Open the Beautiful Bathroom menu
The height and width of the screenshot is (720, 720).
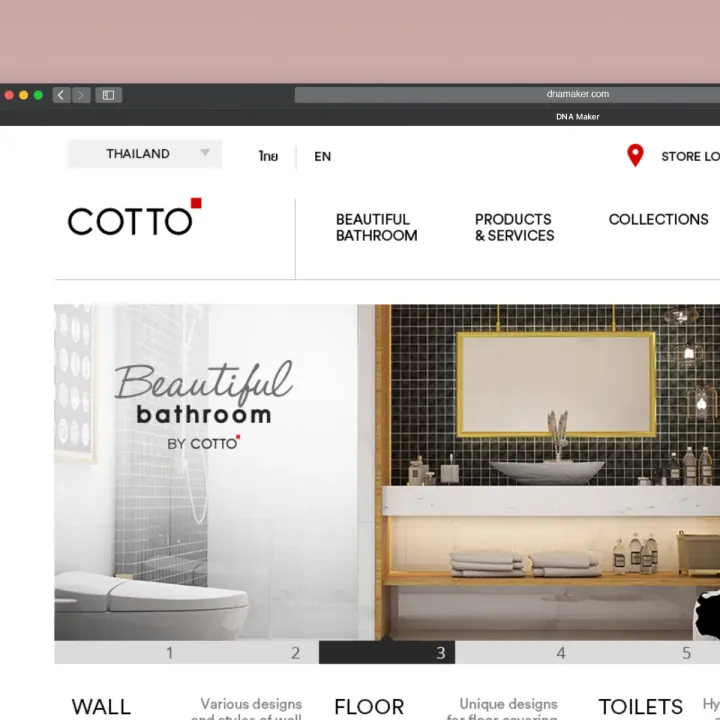(x=377, y=227)
